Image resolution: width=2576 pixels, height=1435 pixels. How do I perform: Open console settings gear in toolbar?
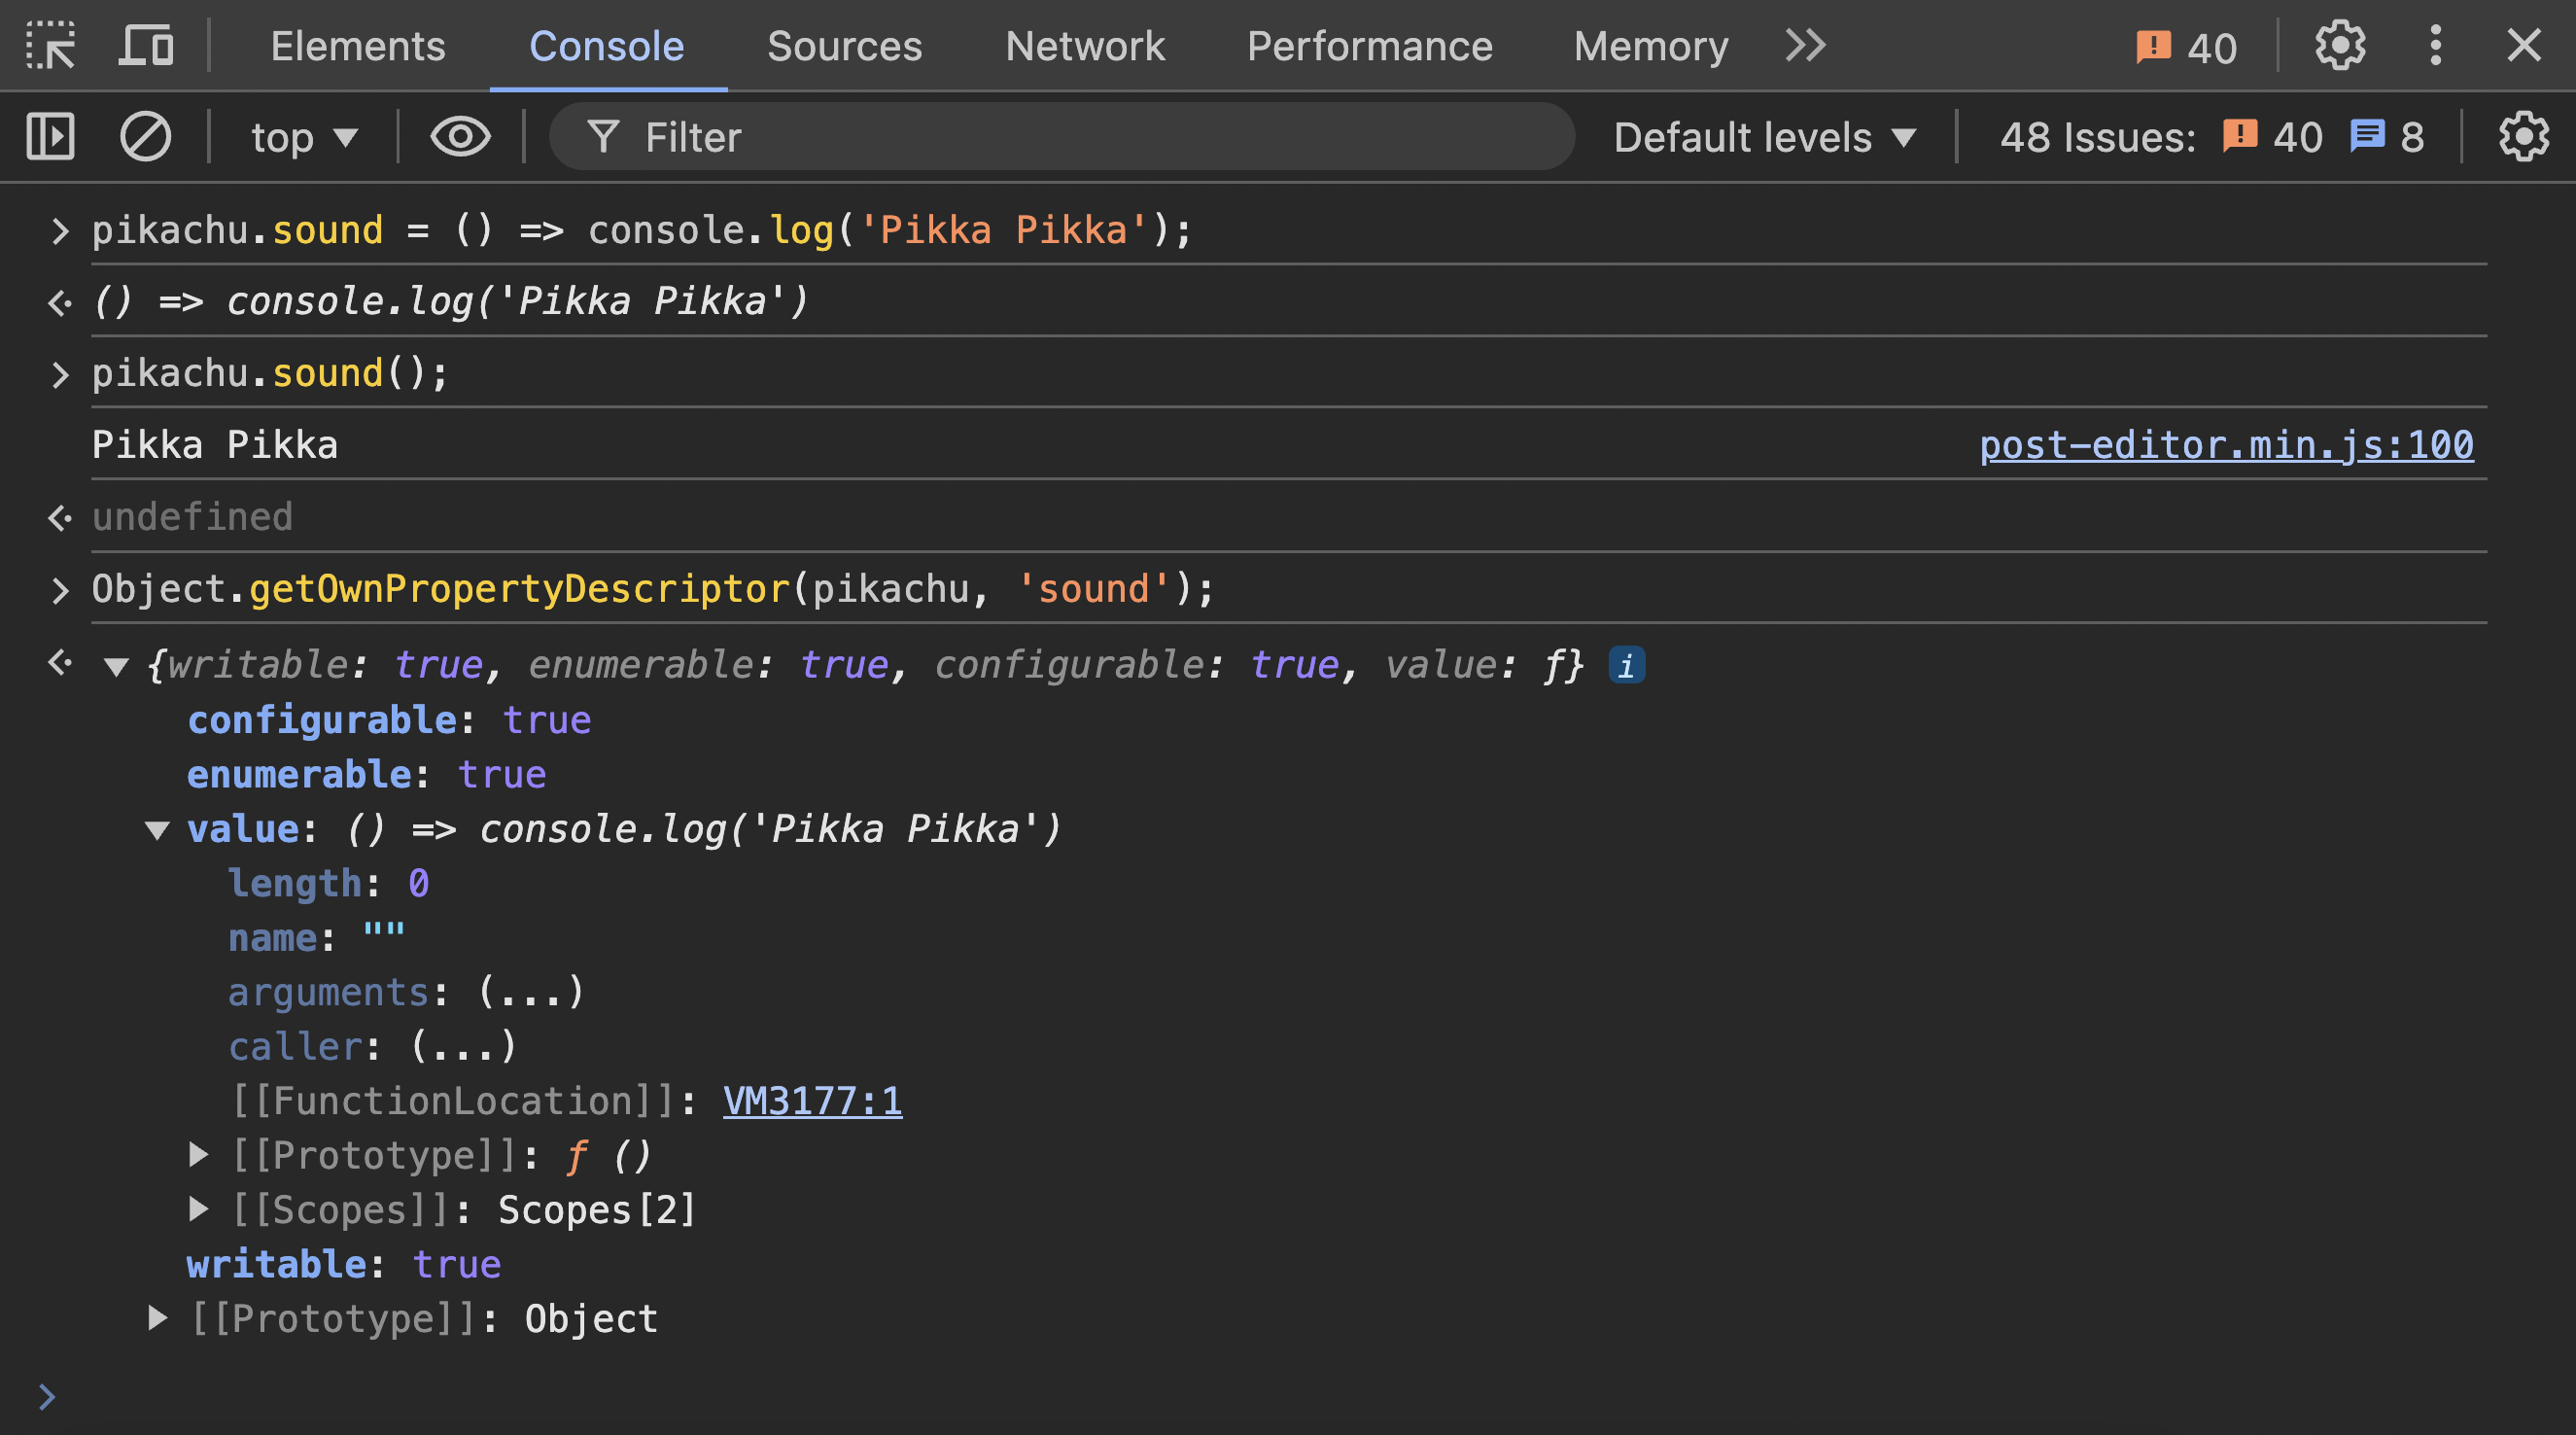tap(2523, 137)
